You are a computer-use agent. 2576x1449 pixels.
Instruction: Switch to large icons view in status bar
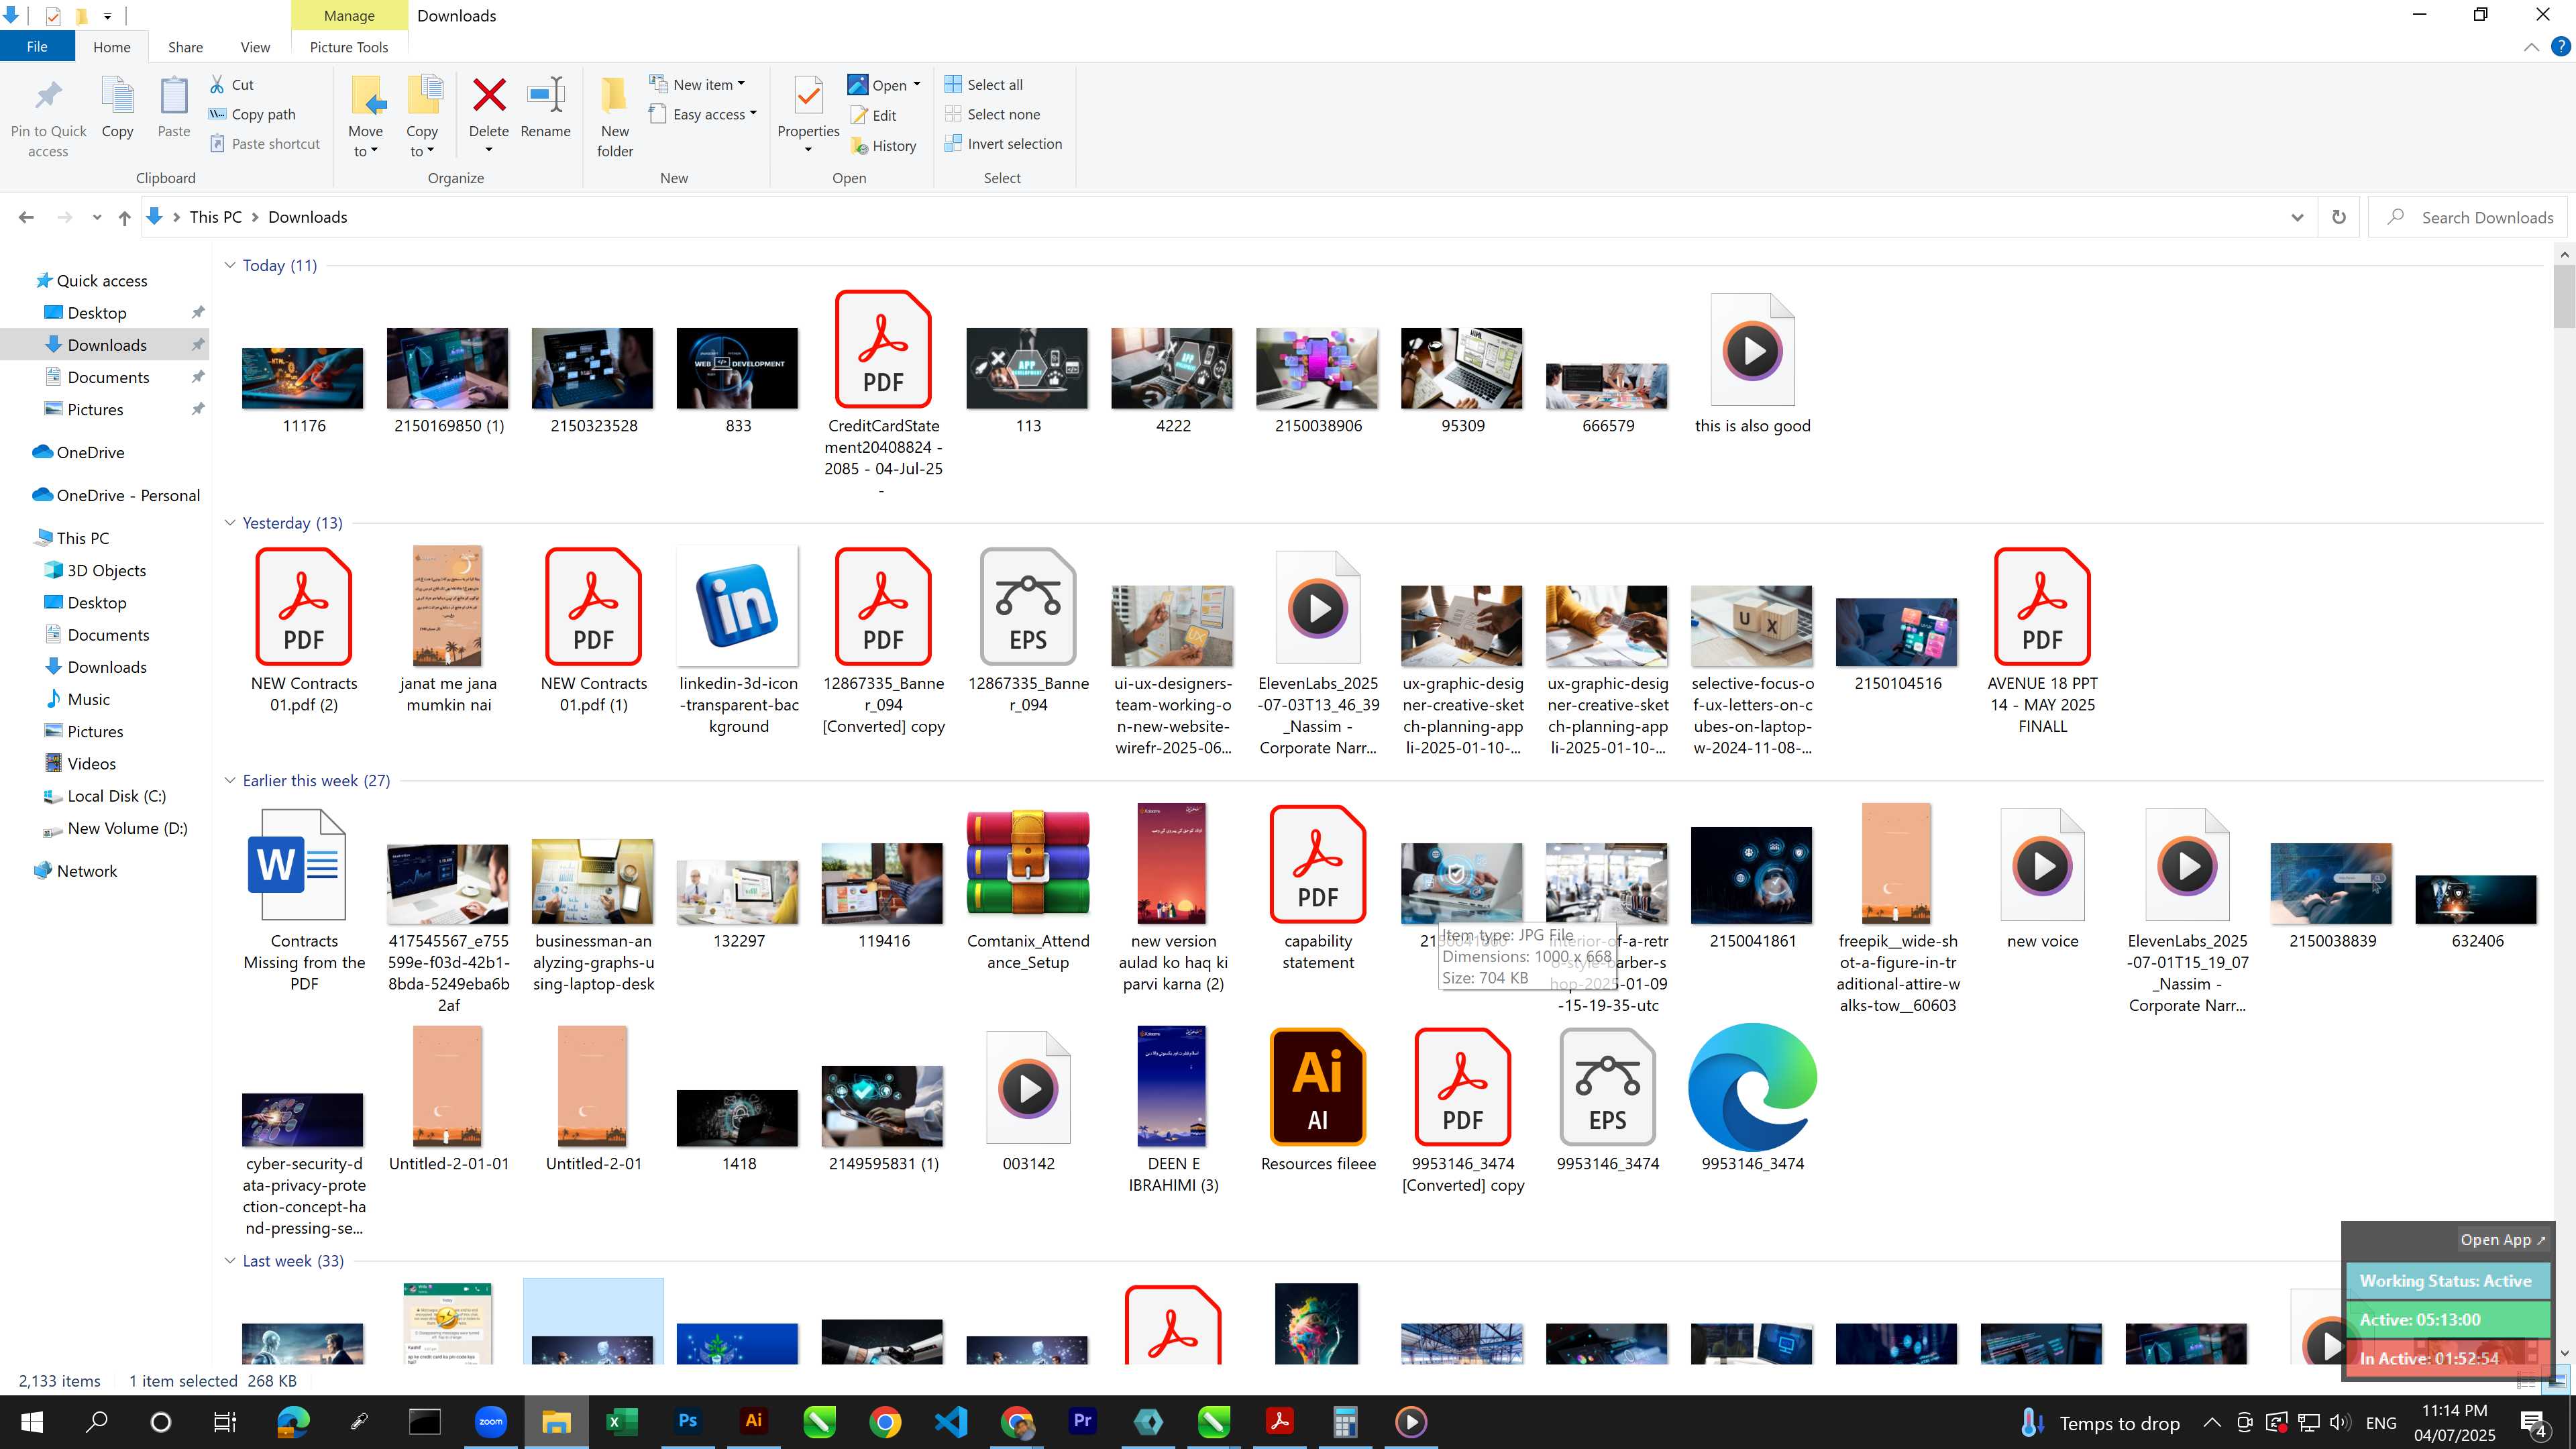tap(2558, 1382)
